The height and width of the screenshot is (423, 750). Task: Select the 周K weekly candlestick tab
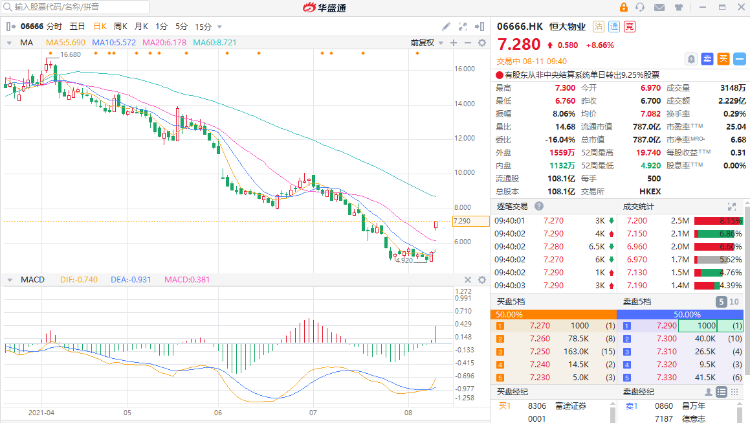point(121,26)
